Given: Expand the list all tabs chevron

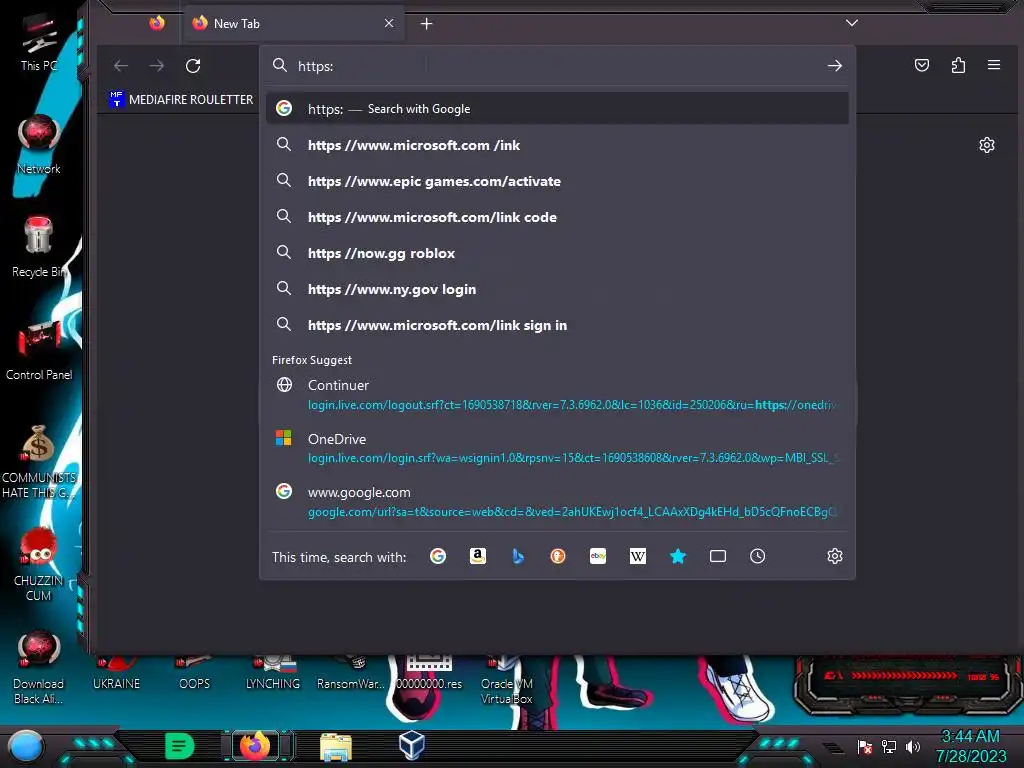Looking at the screenshot, I should pos(852,23).
